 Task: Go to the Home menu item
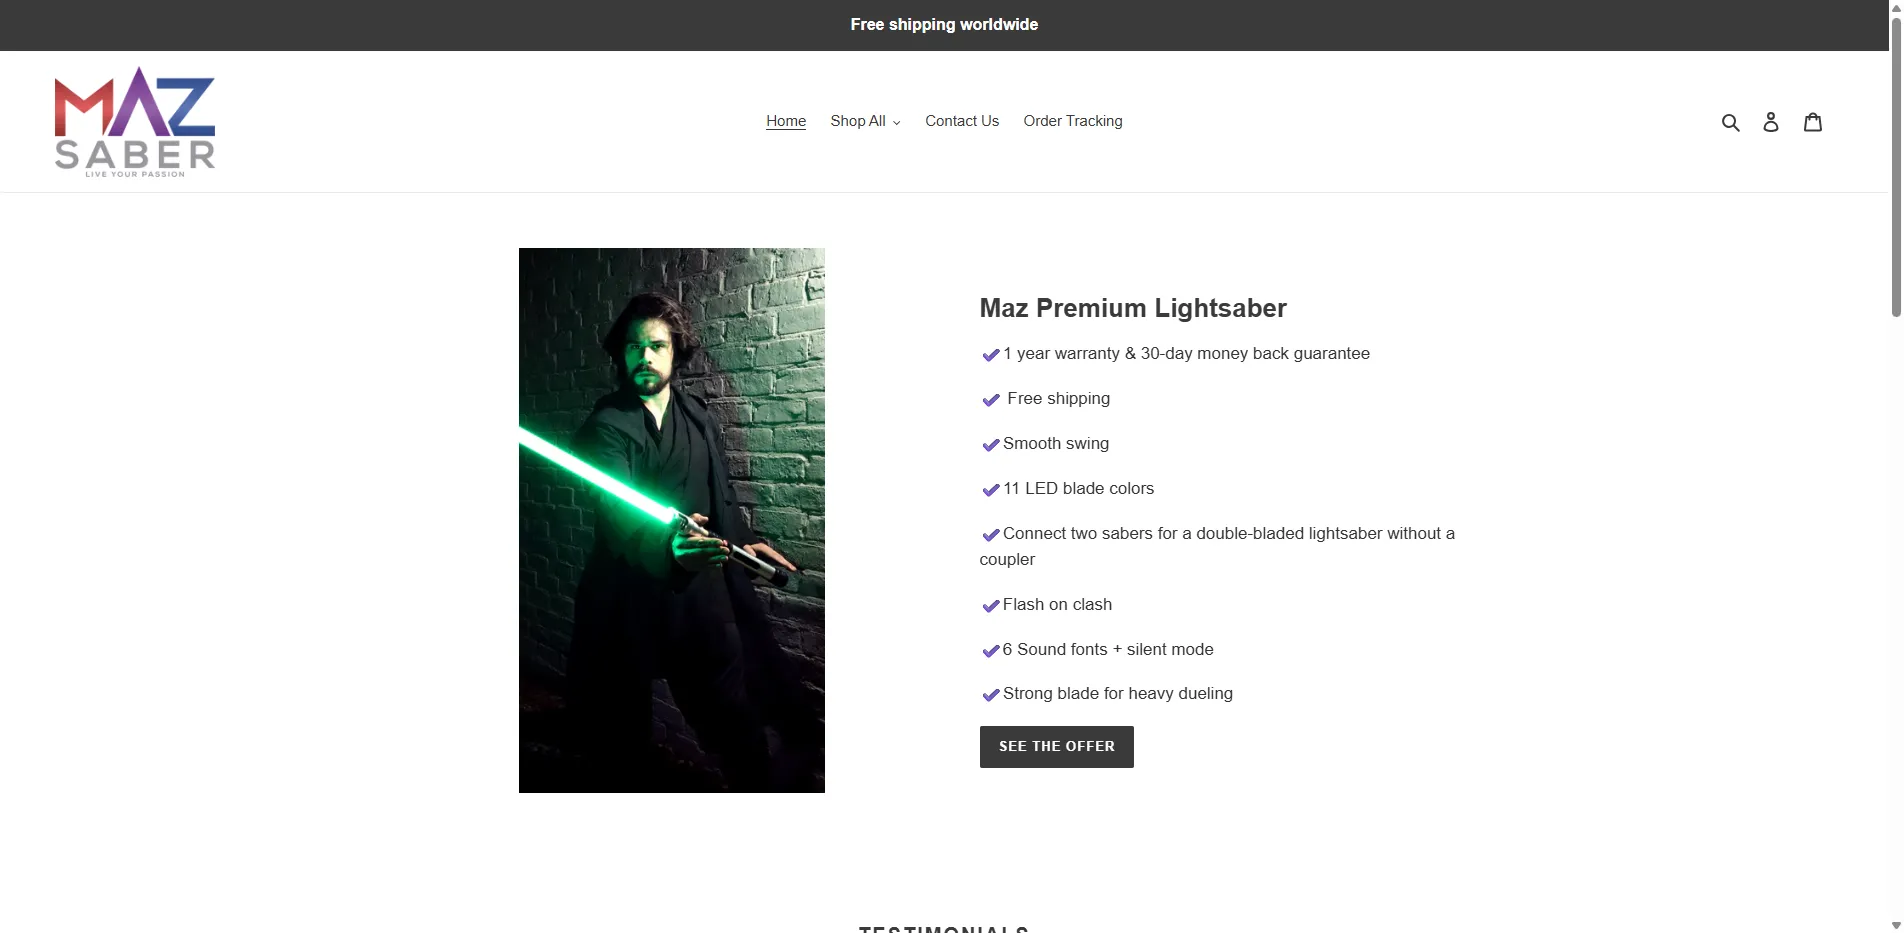coord(786,121)
